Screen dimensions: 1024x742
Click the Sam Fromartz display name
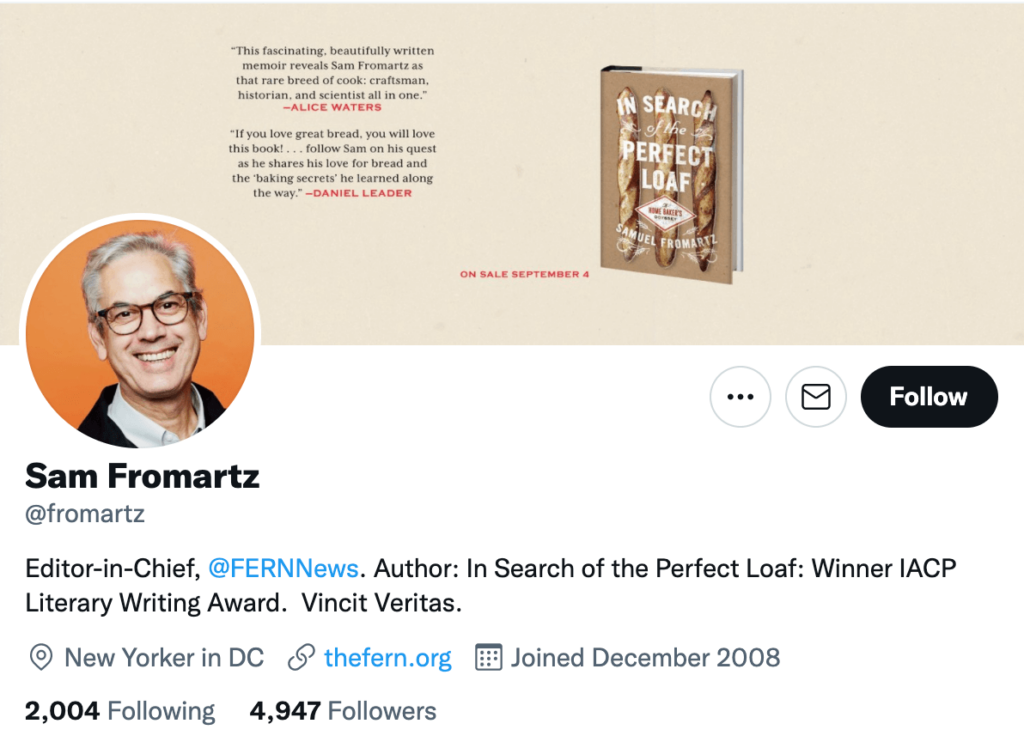[x=142, y=476]
